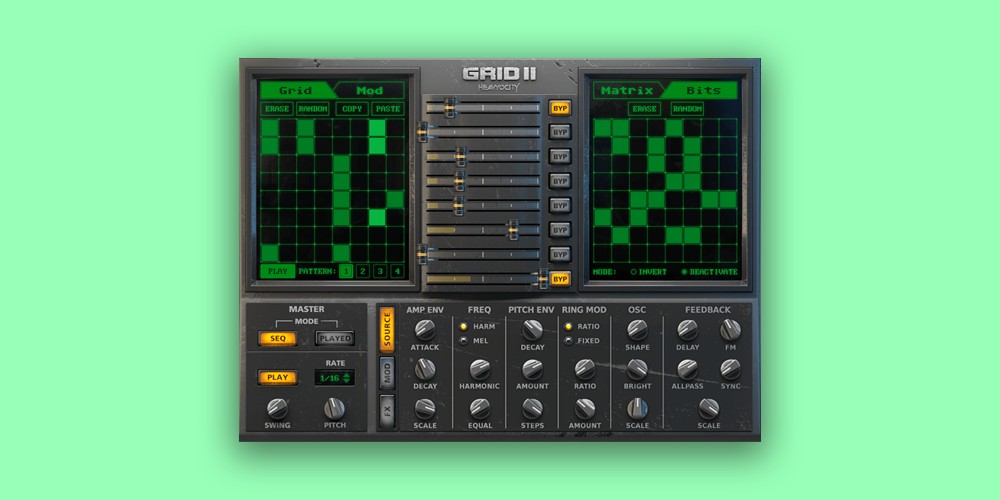Click the PITCH knob

(334, 408)
